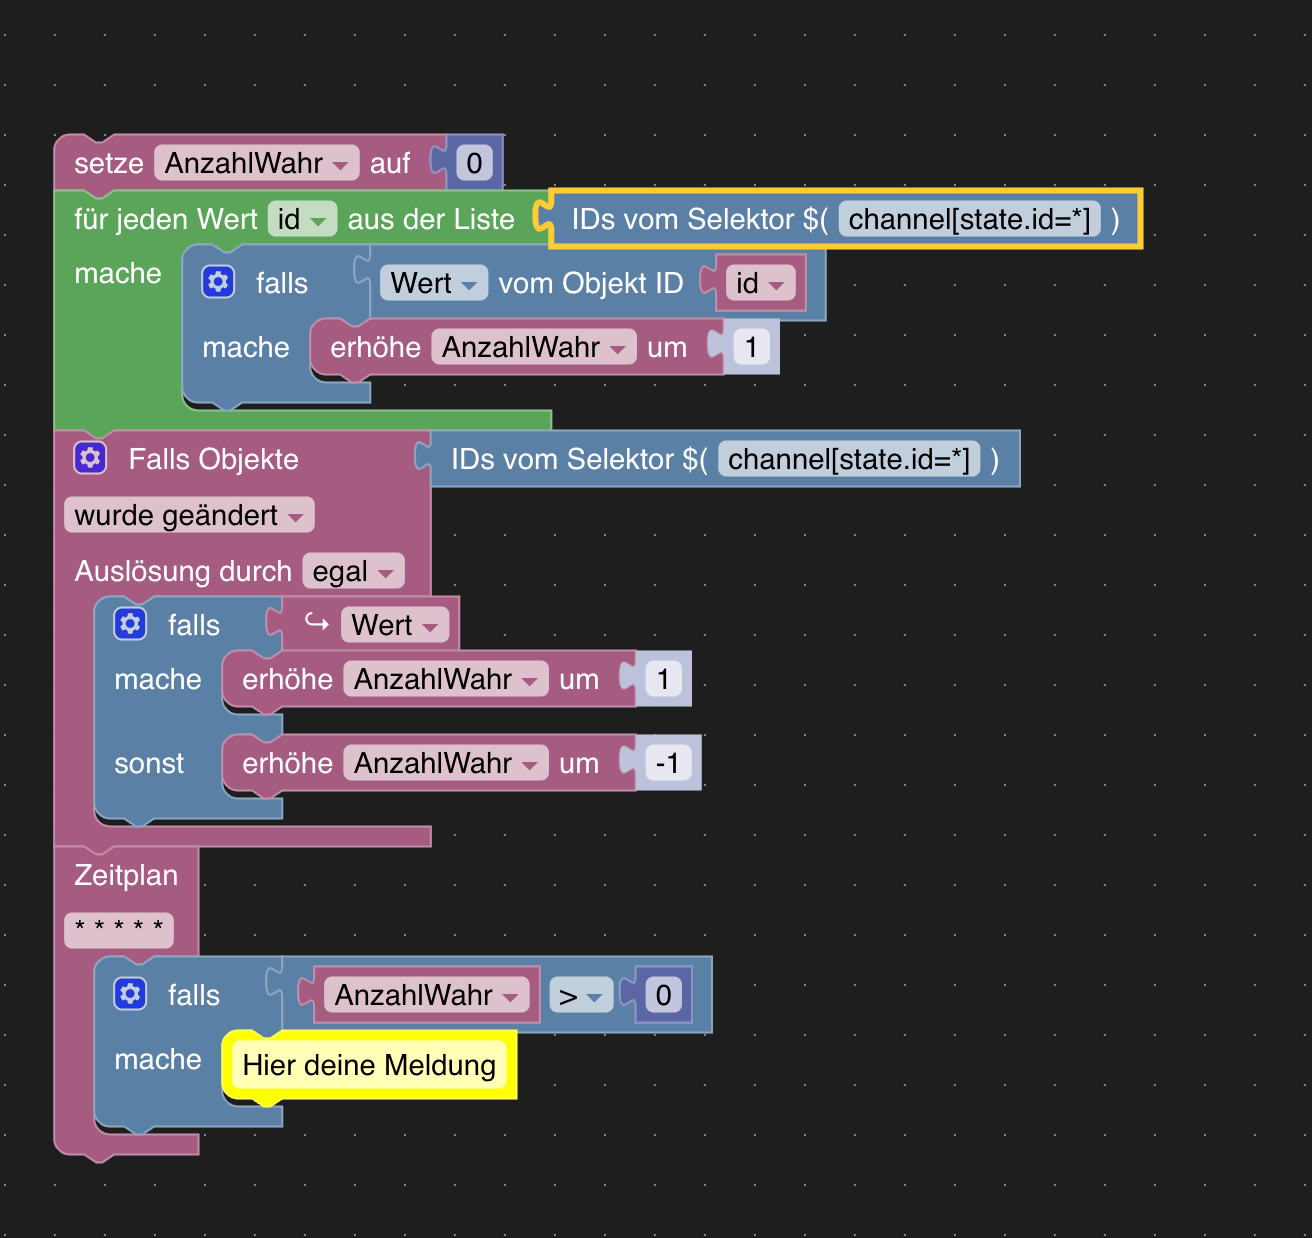Viewport: 1312px width, 1238px height.
Task: Click the 'Falls Objekte' trigger label
Action: (x=214, y=459)
